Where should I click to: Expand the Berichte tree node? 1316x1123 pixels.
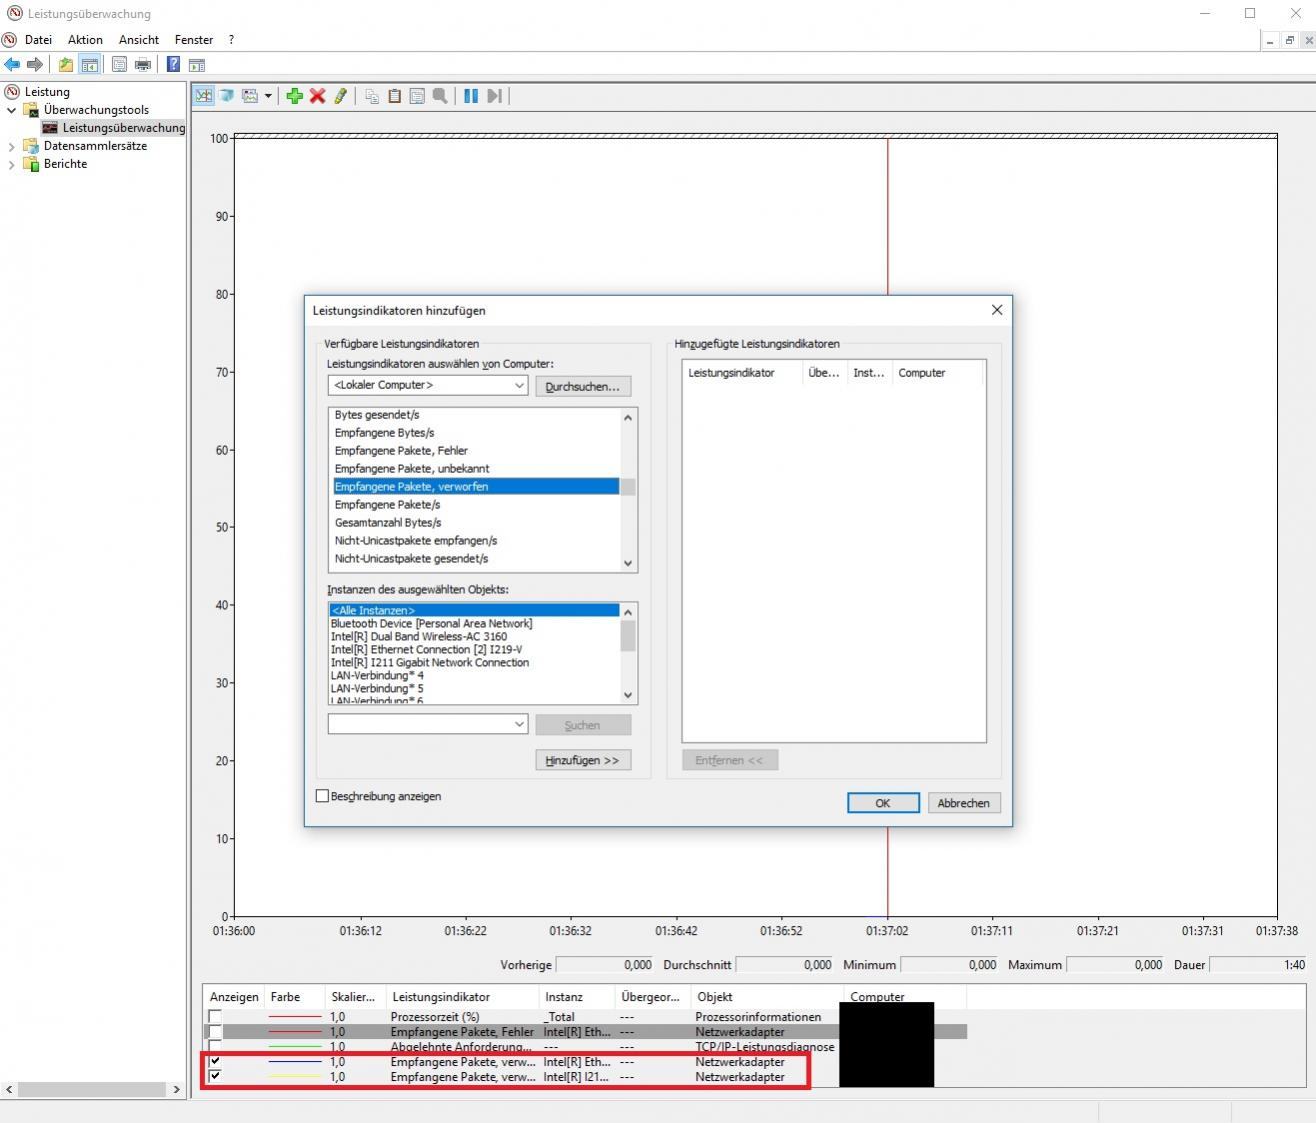[12, 164]
